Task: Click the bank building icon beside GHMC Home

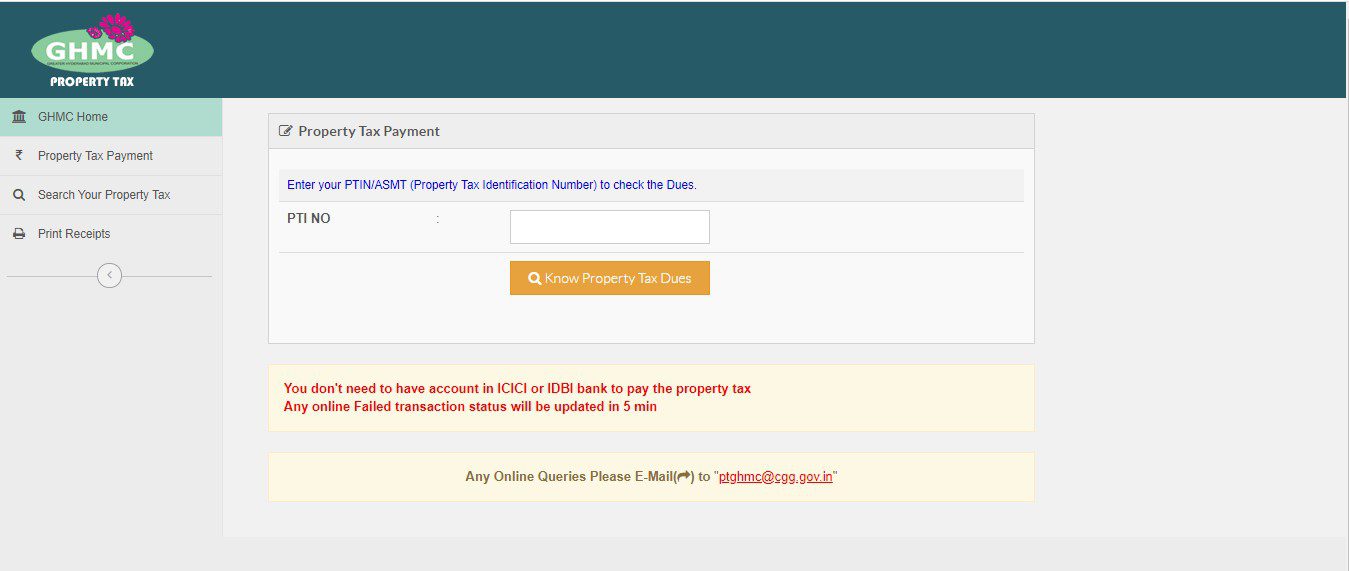Action: click(x=19, y=117)
